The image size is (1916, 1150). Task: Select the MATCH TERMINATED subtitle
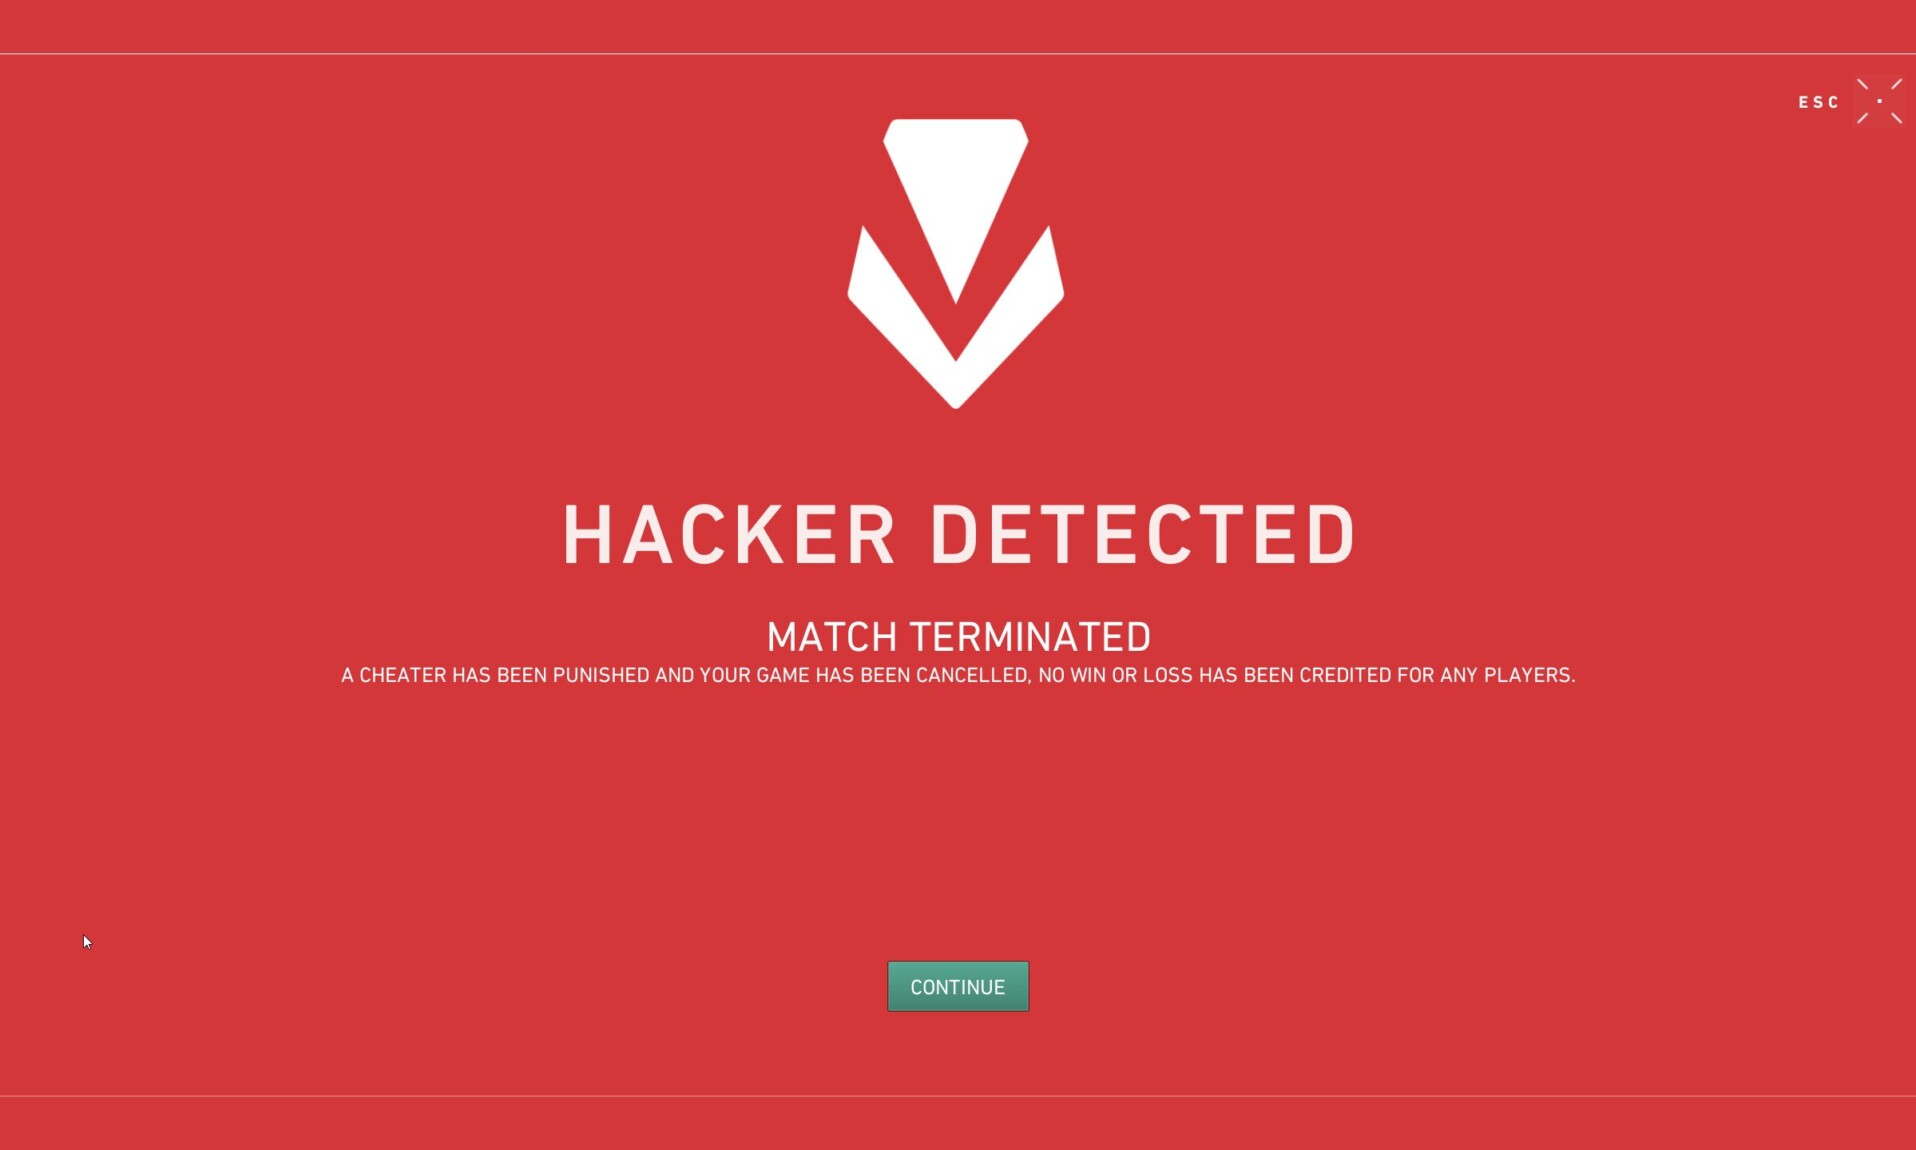[959, 637]
